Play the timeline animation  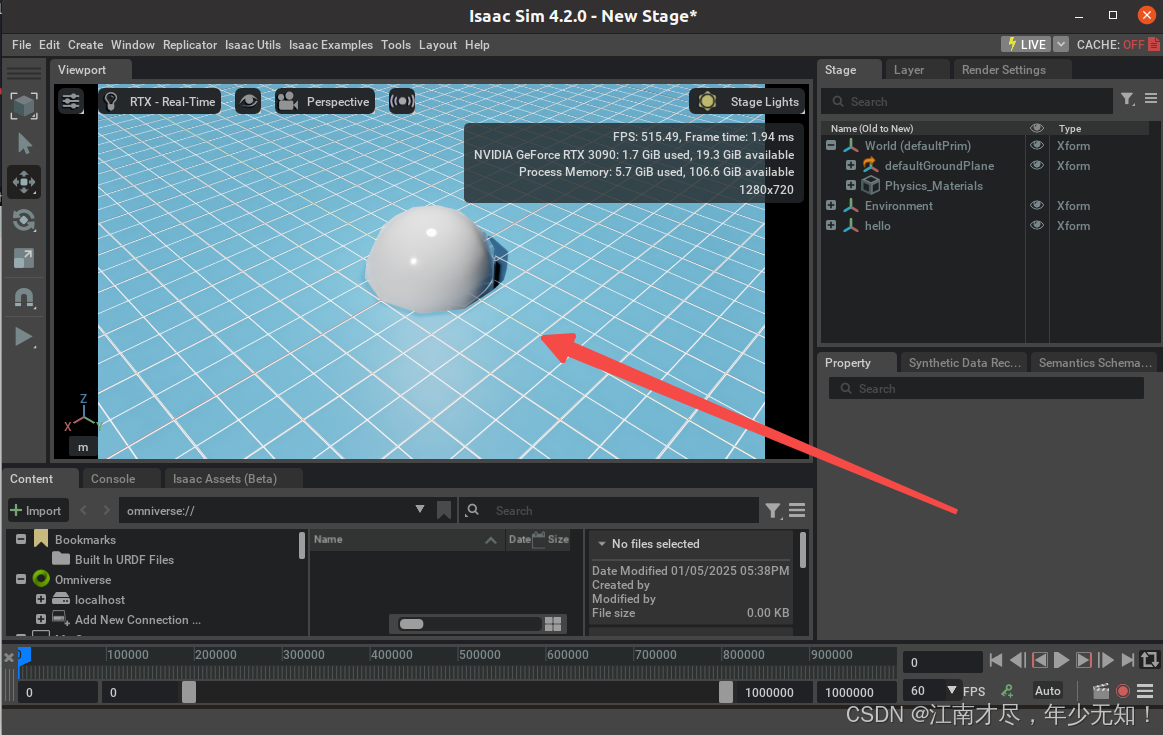[1061, 660]
